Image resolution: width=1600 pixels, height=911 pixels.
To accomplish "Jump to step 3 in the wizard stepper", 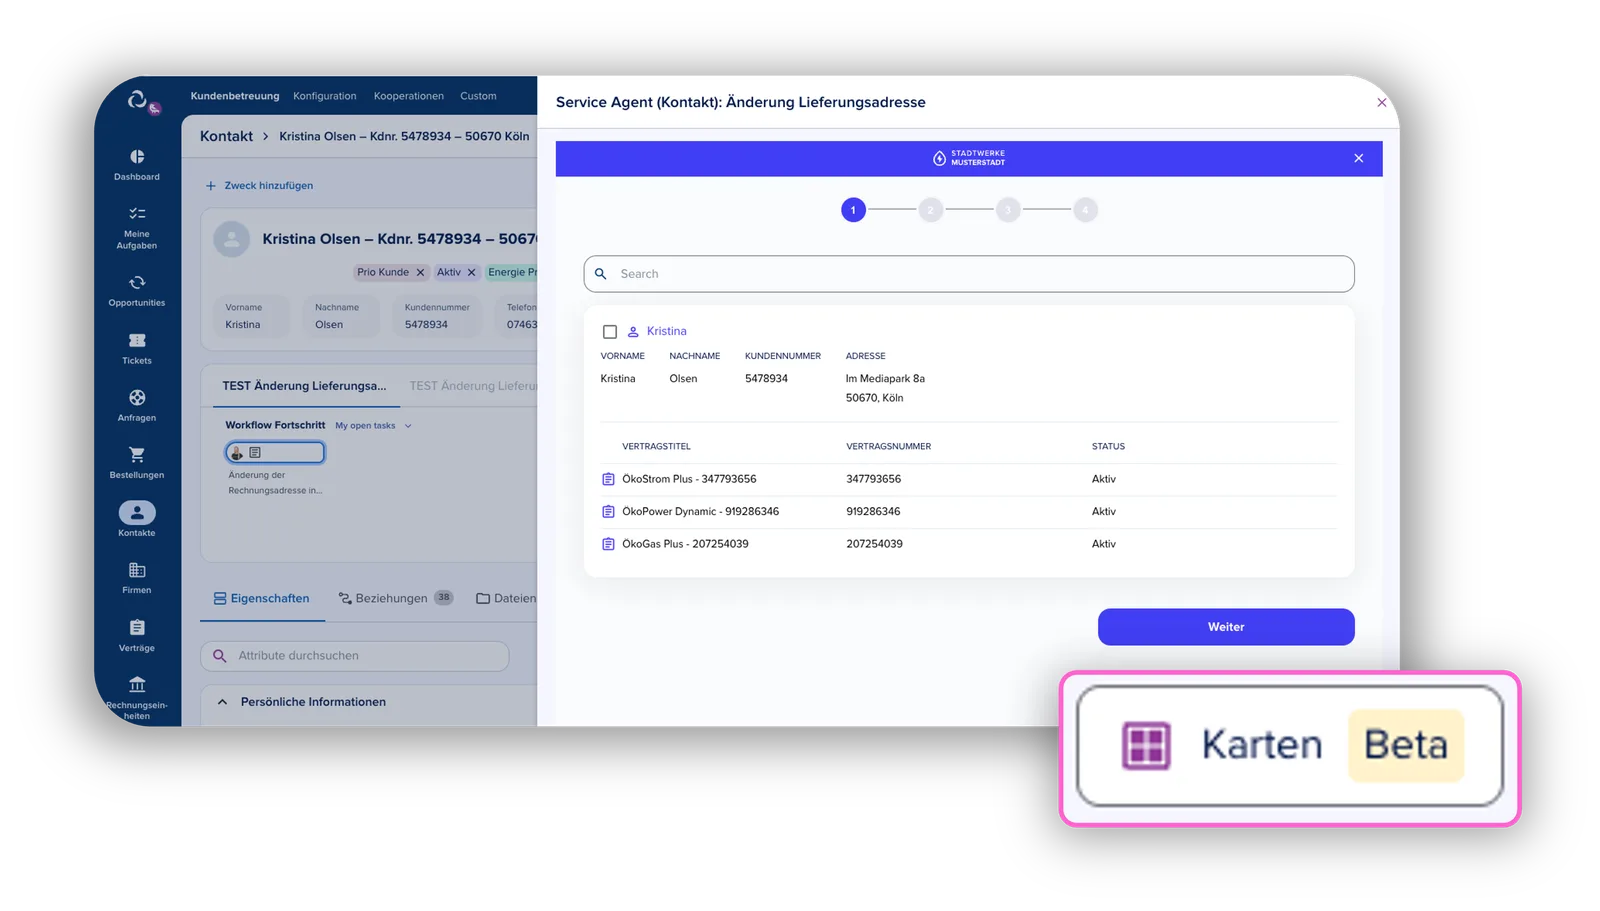I will (x=1008, y=210).
